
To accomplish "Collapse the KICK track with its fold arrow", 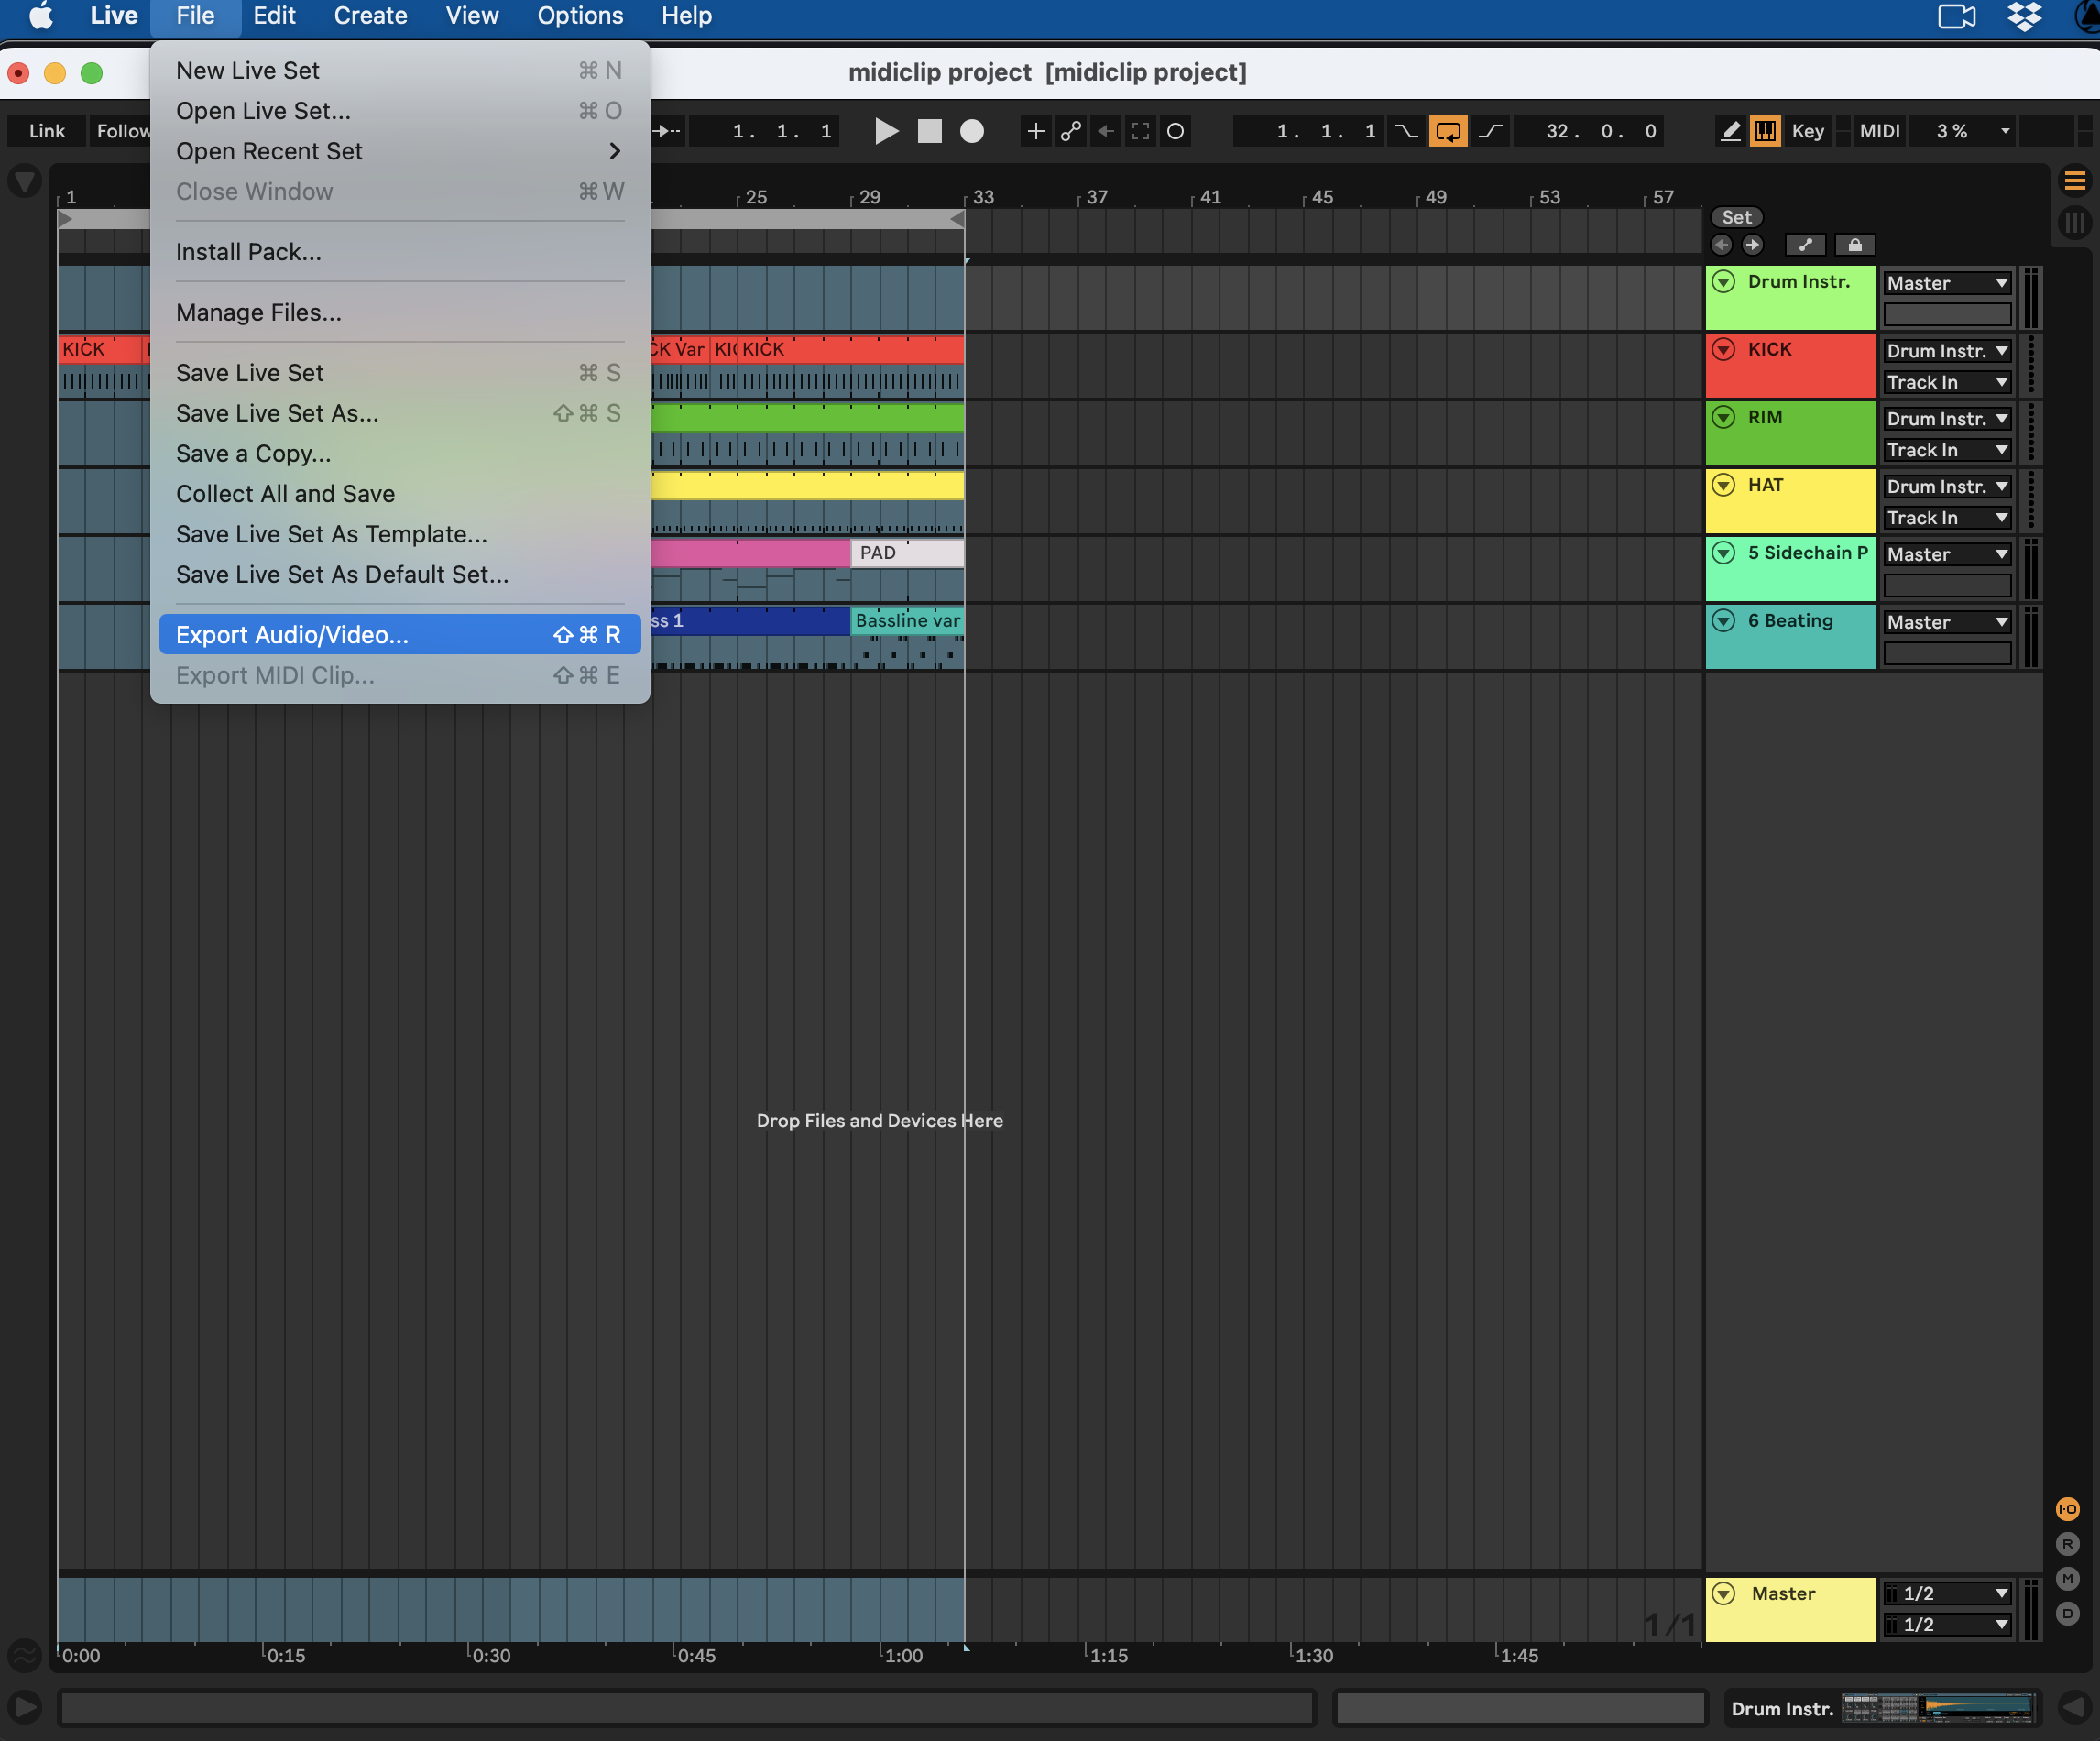I will point(1723,349).
